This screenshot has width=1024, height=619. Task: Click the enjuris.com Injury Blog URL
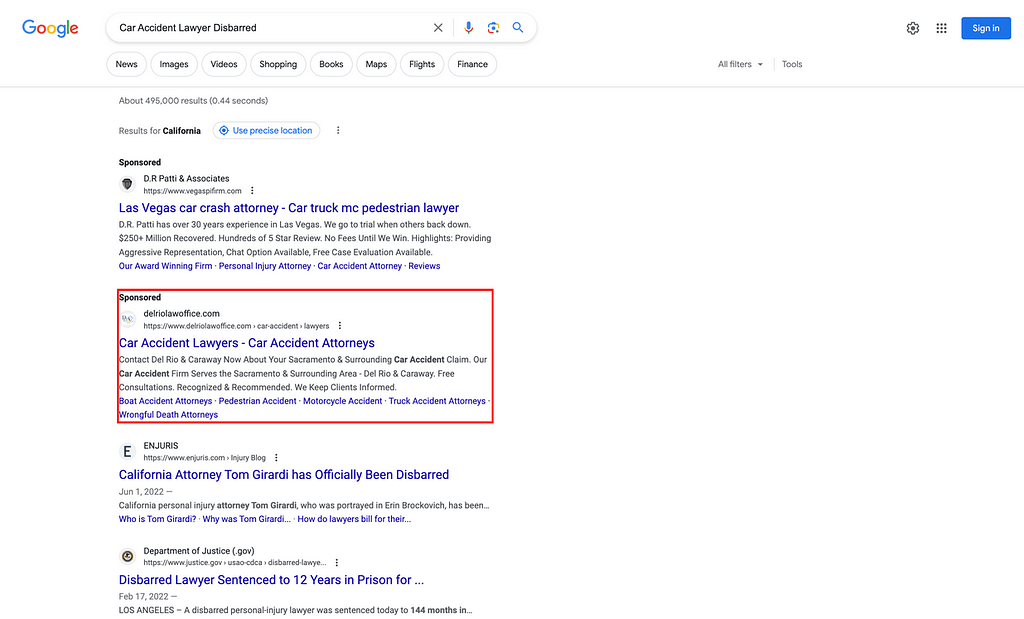204,458
